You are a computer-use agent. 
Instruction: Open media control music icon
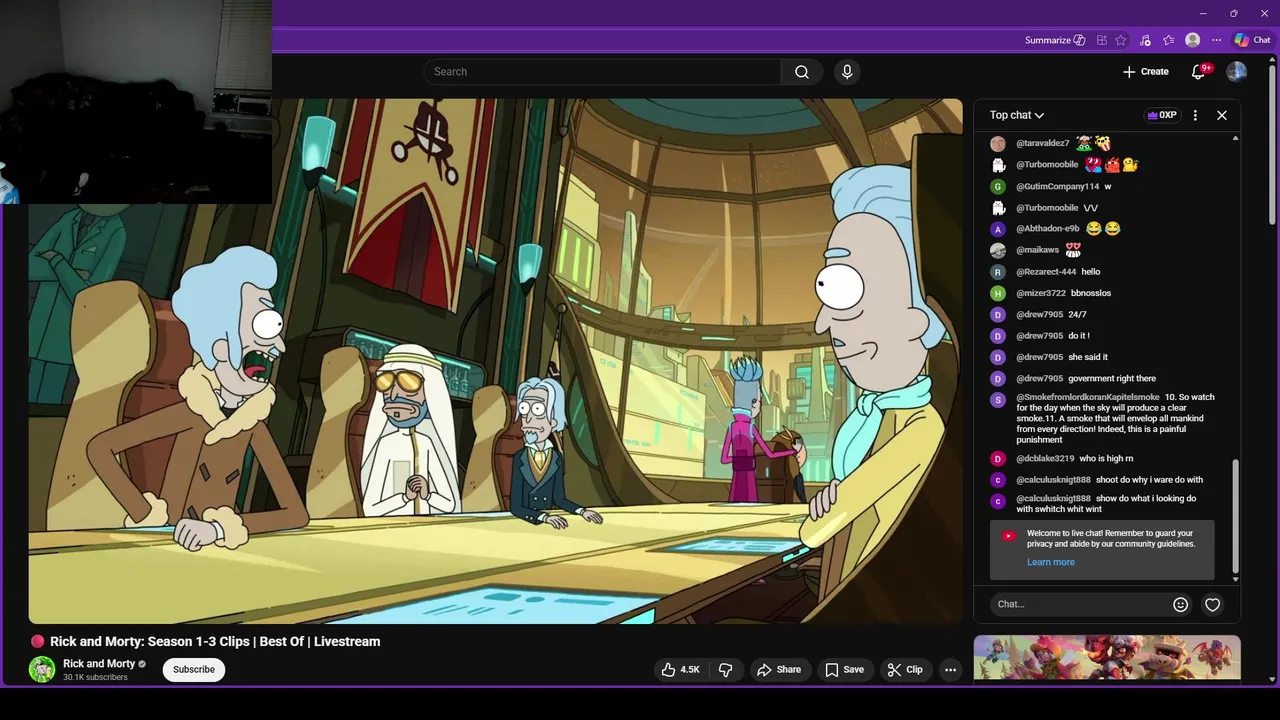coord(1145,40)
